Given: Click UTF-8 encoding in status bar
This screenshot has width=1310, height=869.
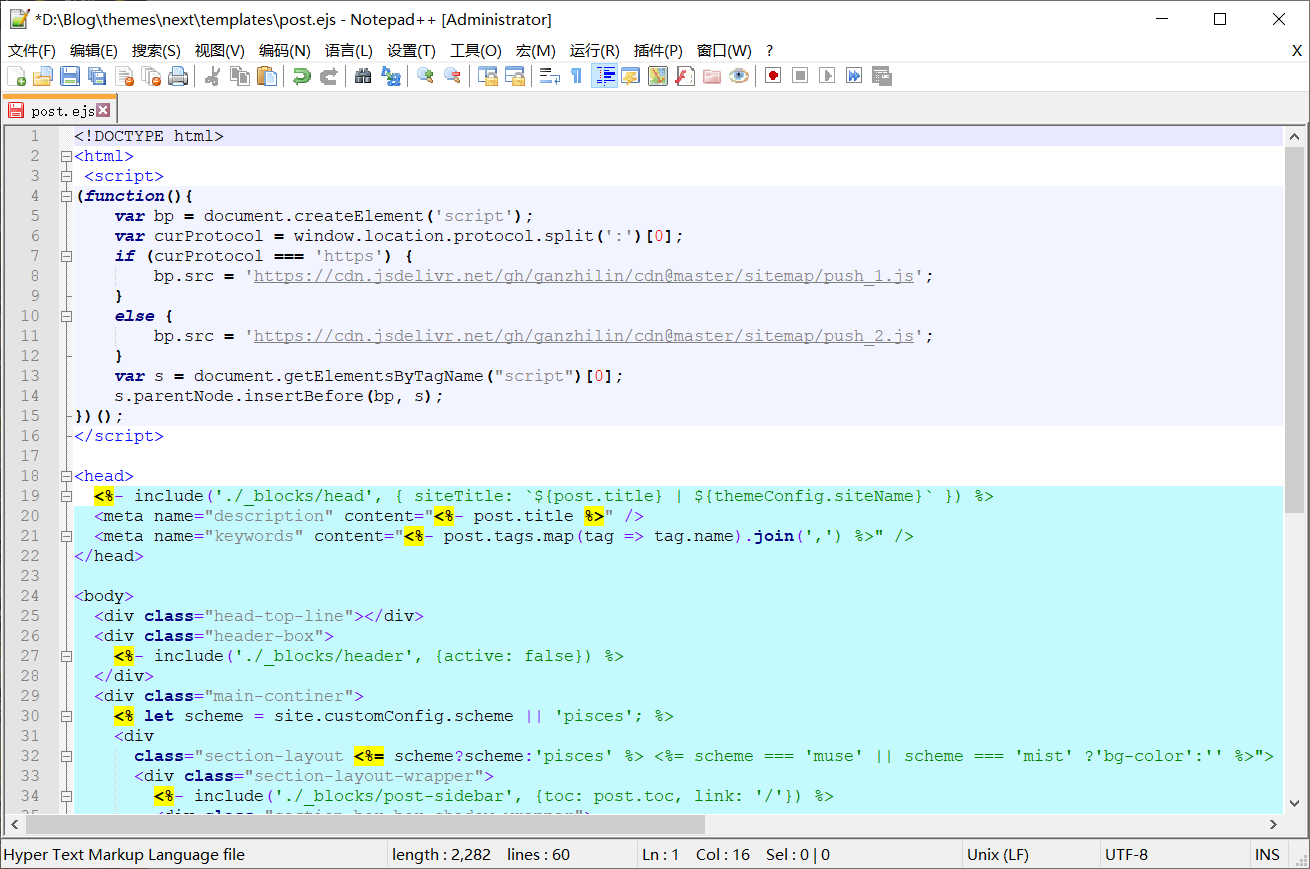Looking at the screenshot, I should pos(1126,855).
